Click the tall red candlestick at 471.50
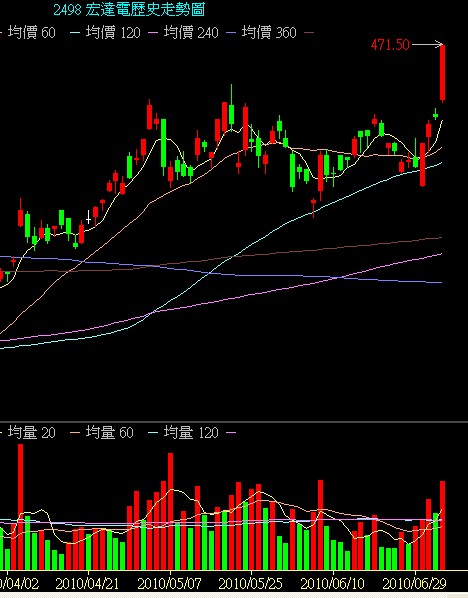Viewport: 468px width, 598px height. pos(442,73)
